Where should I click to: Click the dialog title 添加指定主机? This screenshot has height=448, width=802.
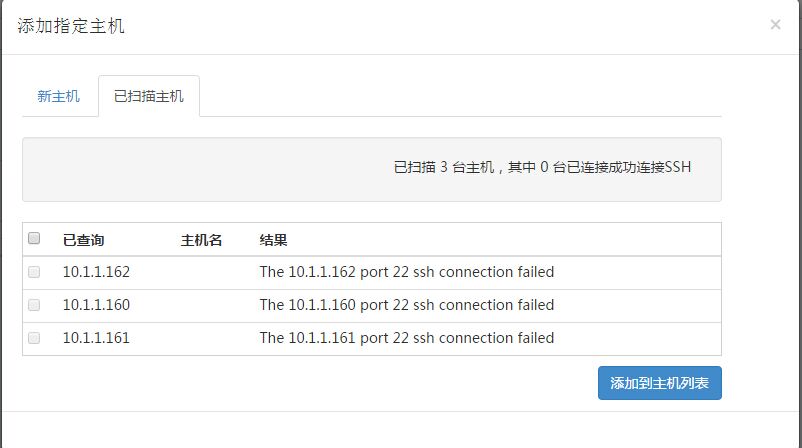(x=71, y=26)
